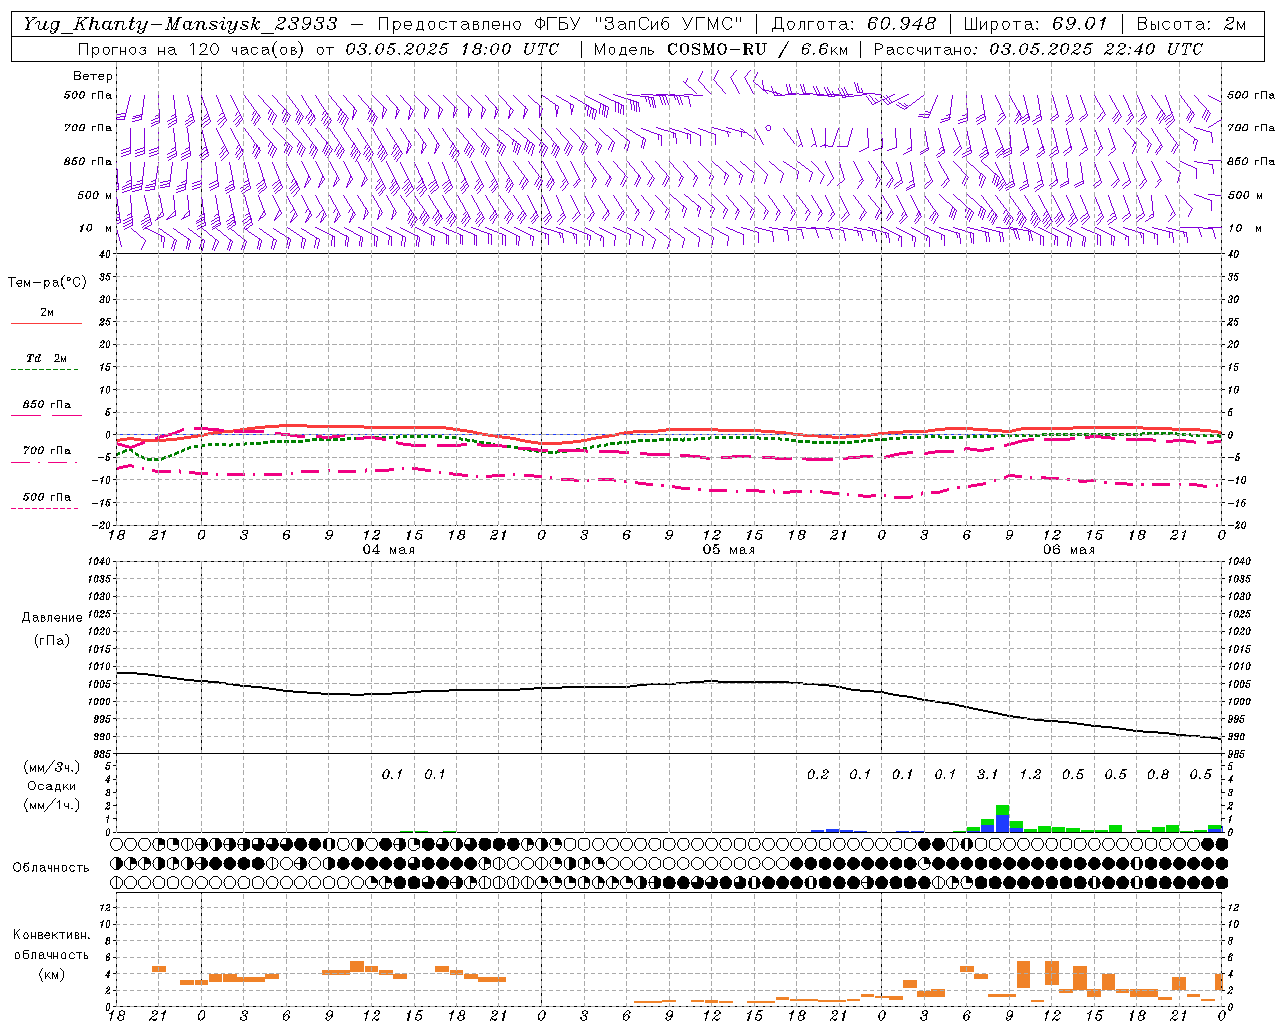
Task: Click the Тем-ра(°C) axis title
Action: [x=47, y=283]
